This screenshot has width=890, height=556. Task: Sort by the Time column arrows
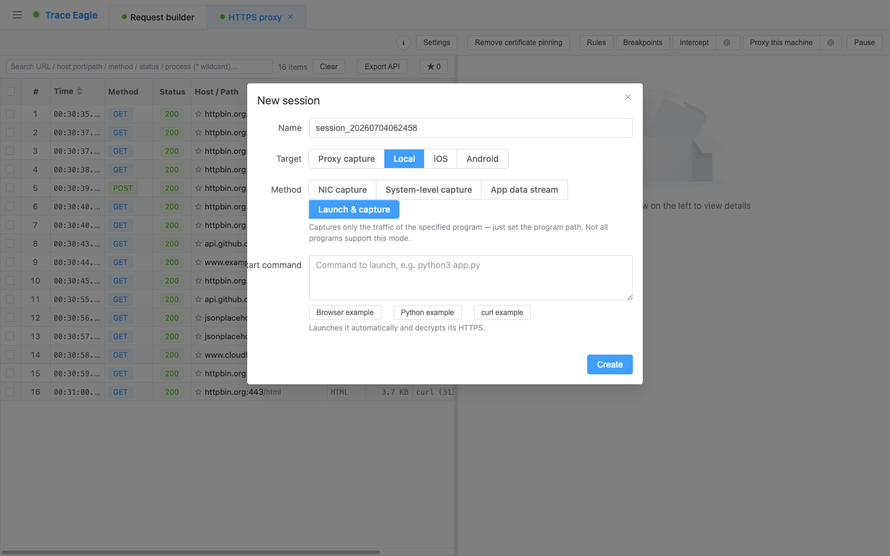pos(79,91)
